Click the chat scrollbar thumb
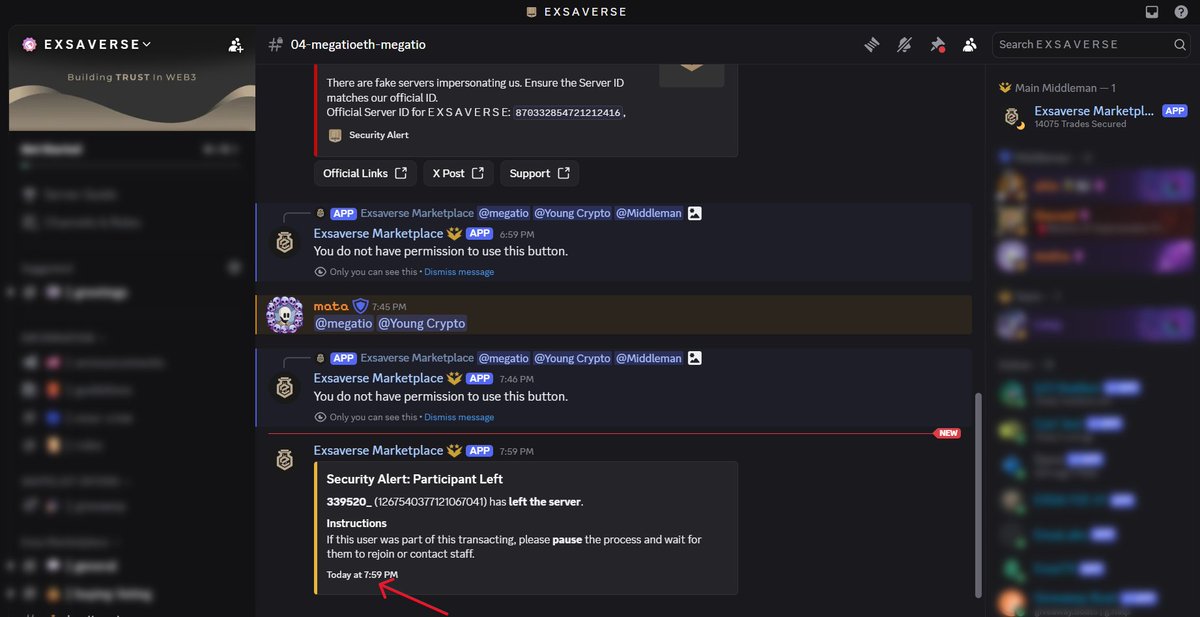The height and width of the screenshot is (617, 1200). (x=978, y=494)
